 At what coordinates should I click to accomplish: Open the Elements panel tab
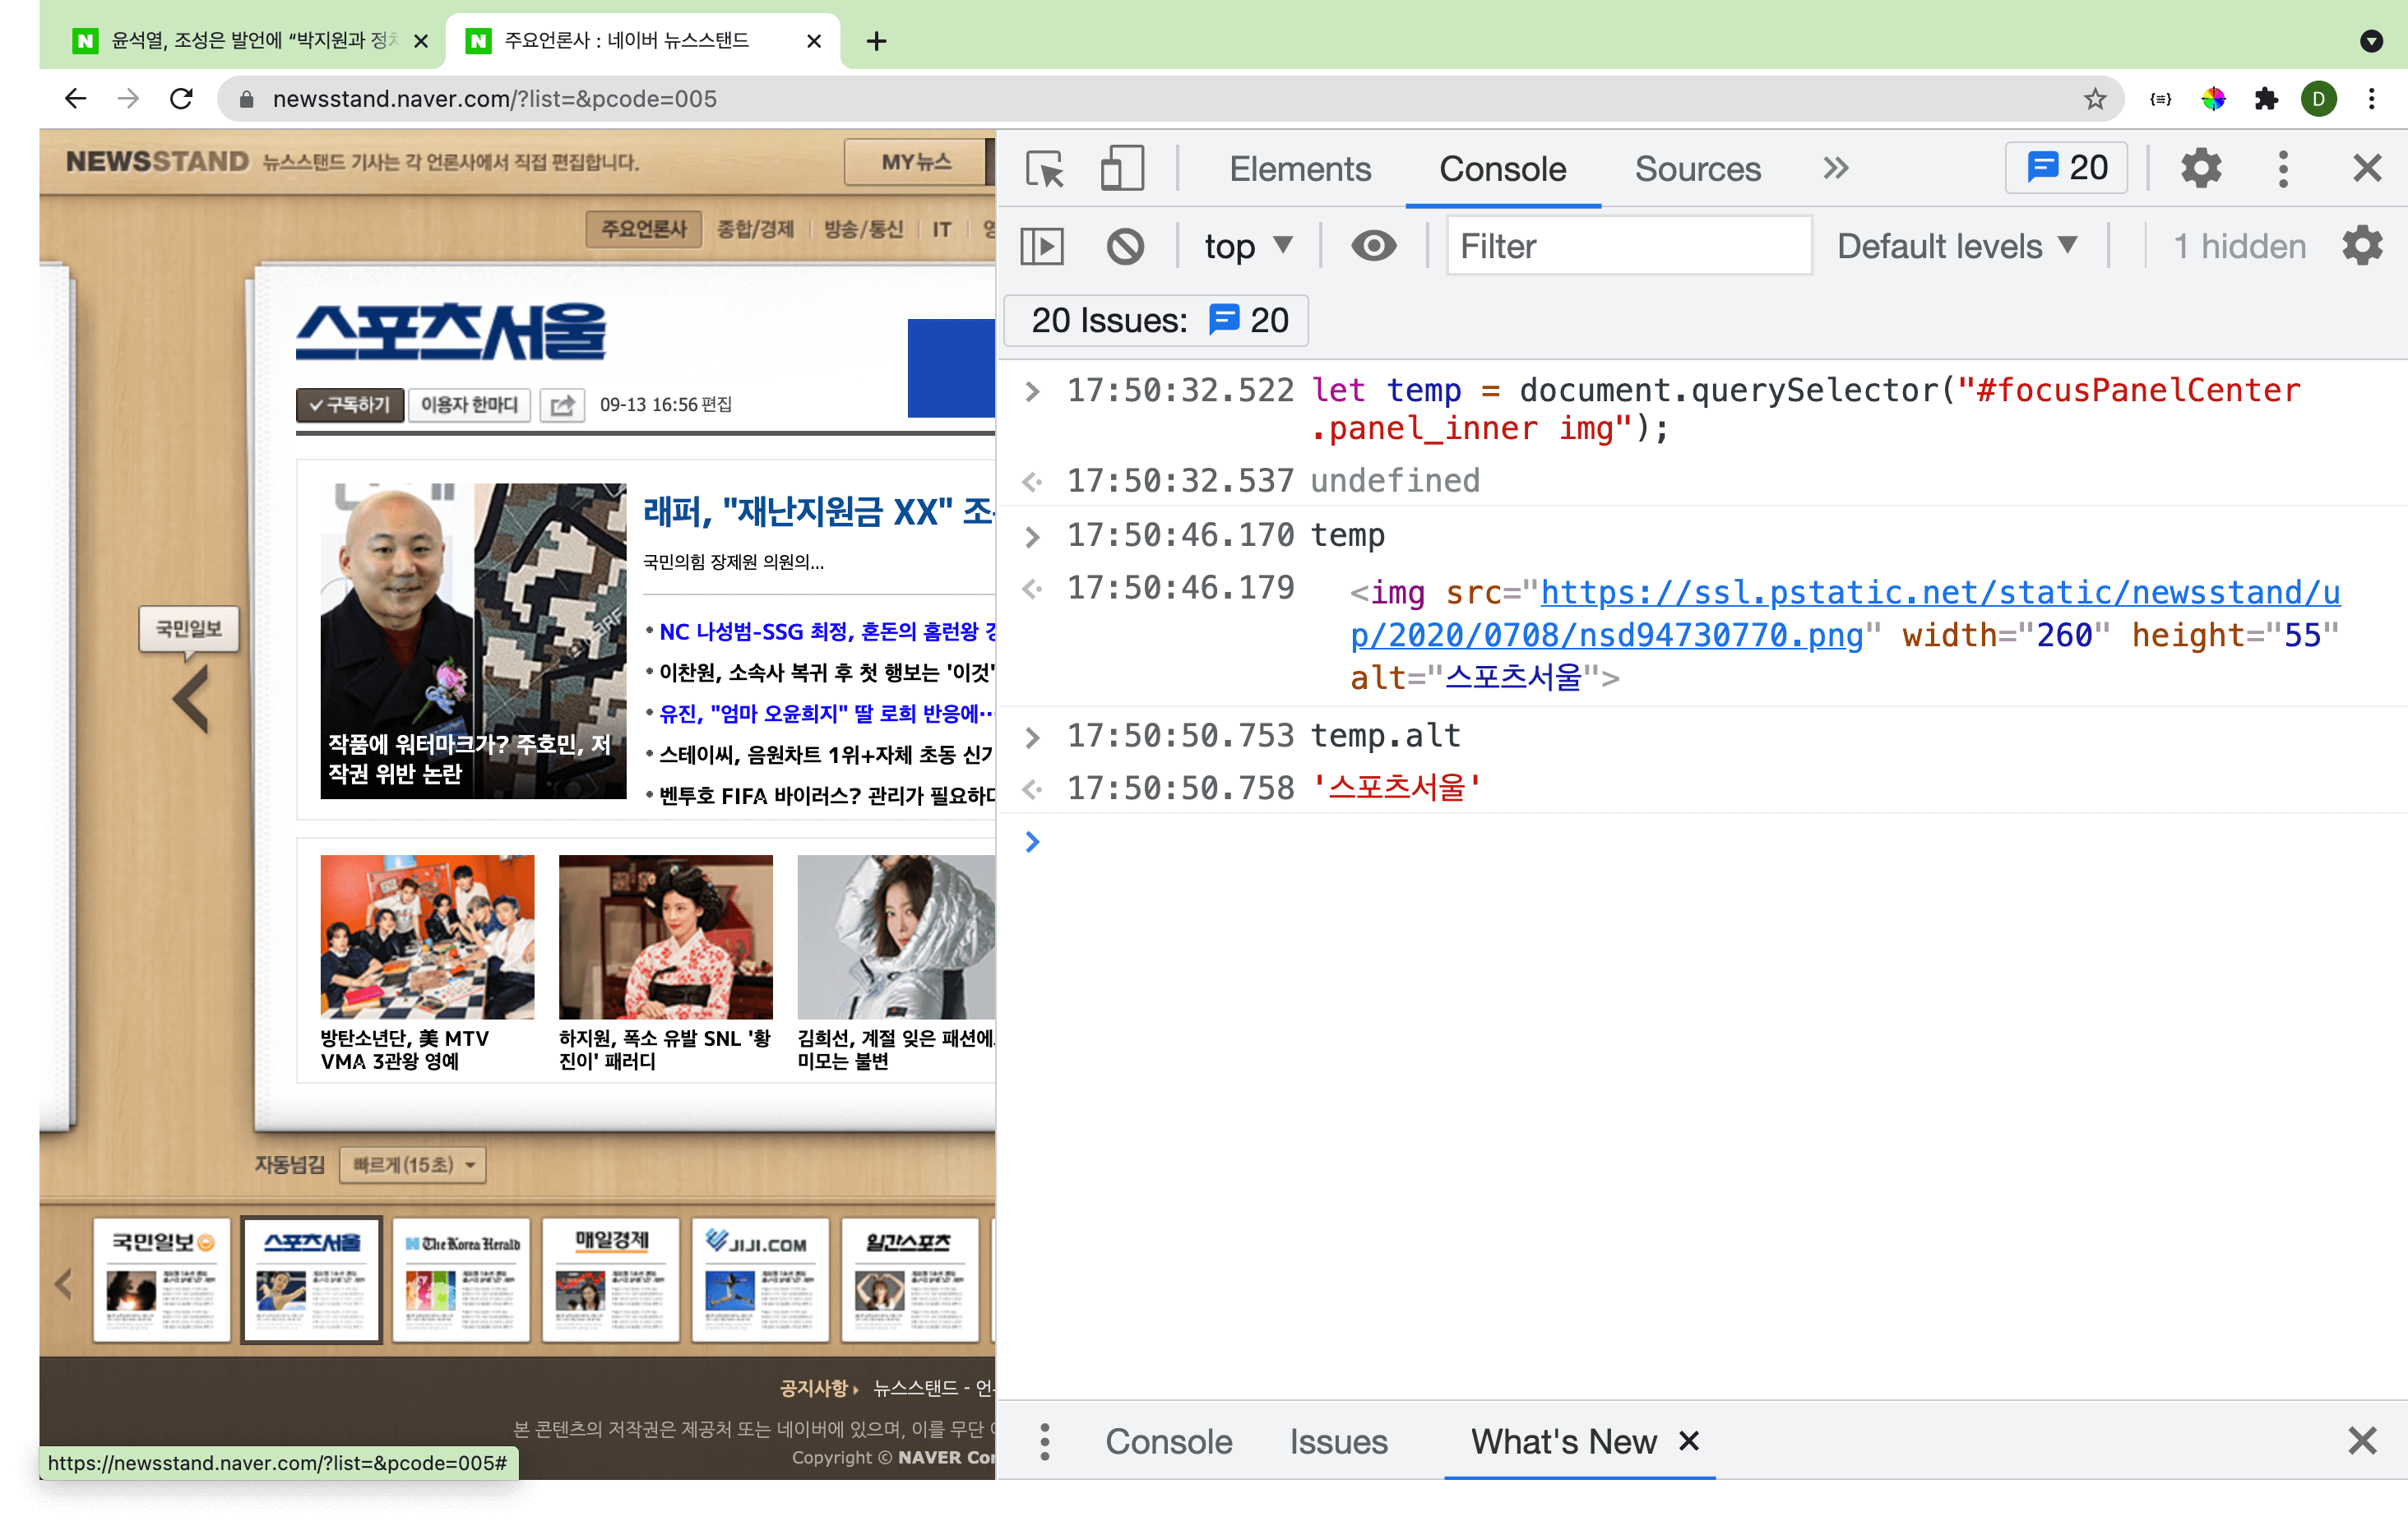coord(1299,168)
